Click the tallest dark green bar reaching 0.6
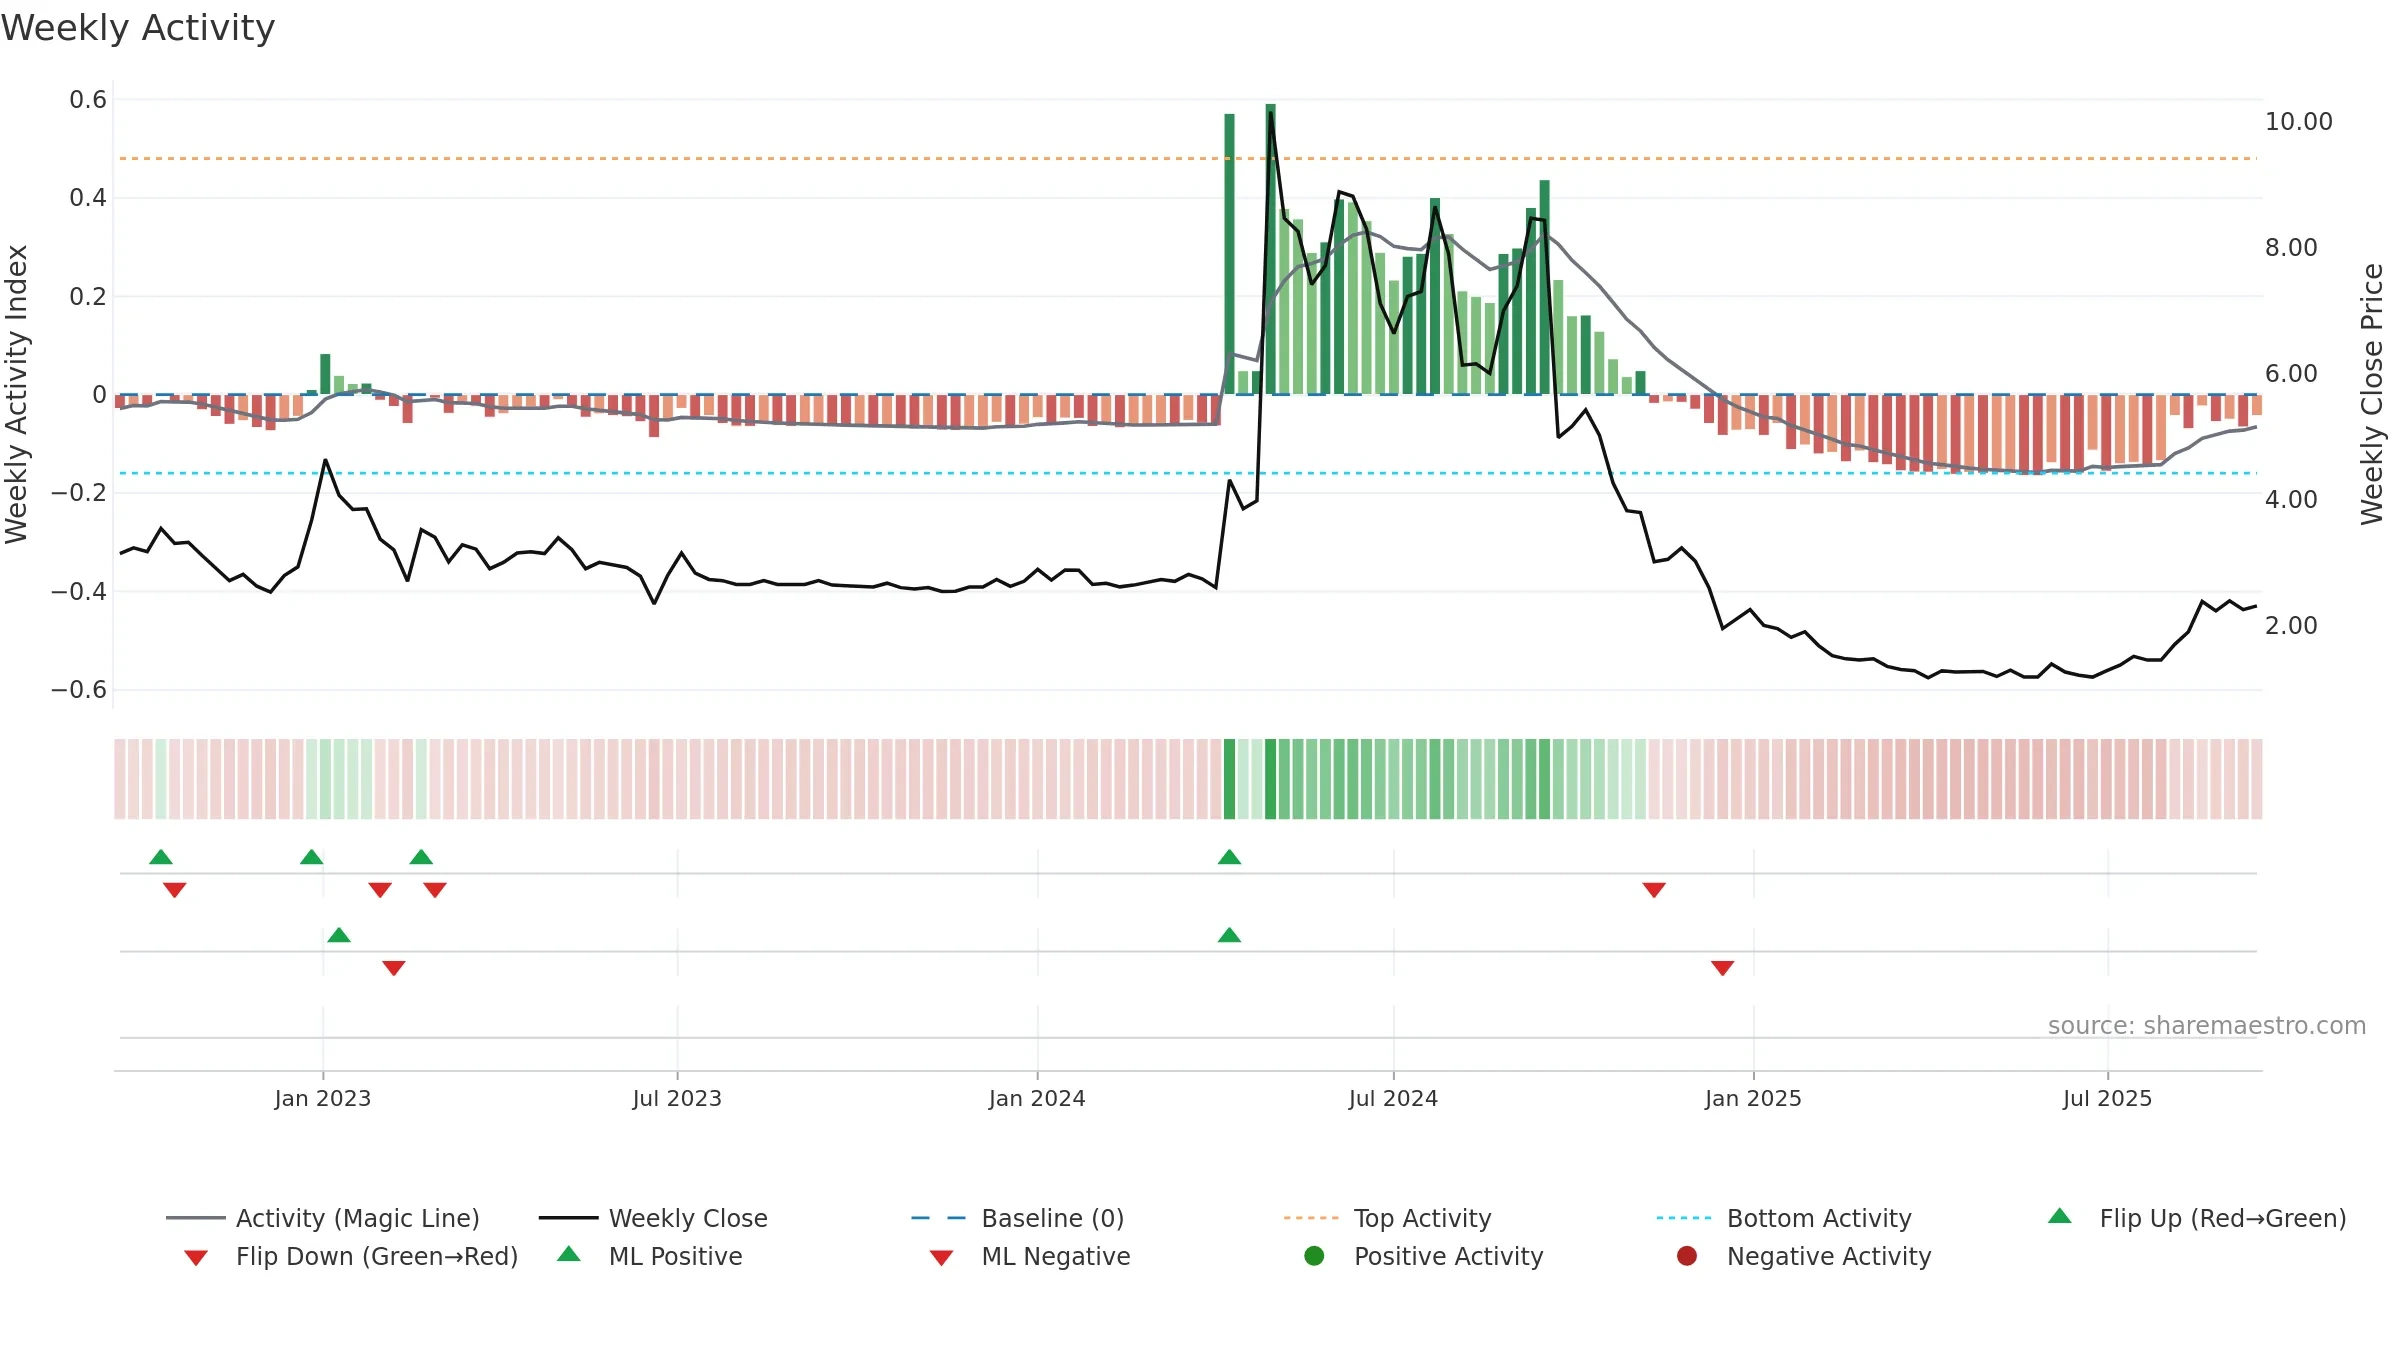Image resolution: width=2400 pixels, height=1350 pixels. point(1271,249)
